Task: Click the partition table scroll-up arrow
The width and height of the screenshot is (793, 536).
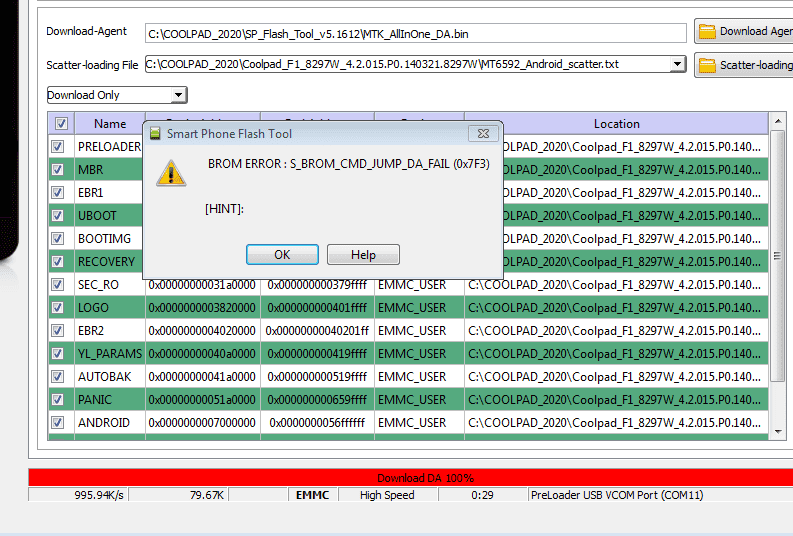Action: pyautogui.click(x=778, y=121)
